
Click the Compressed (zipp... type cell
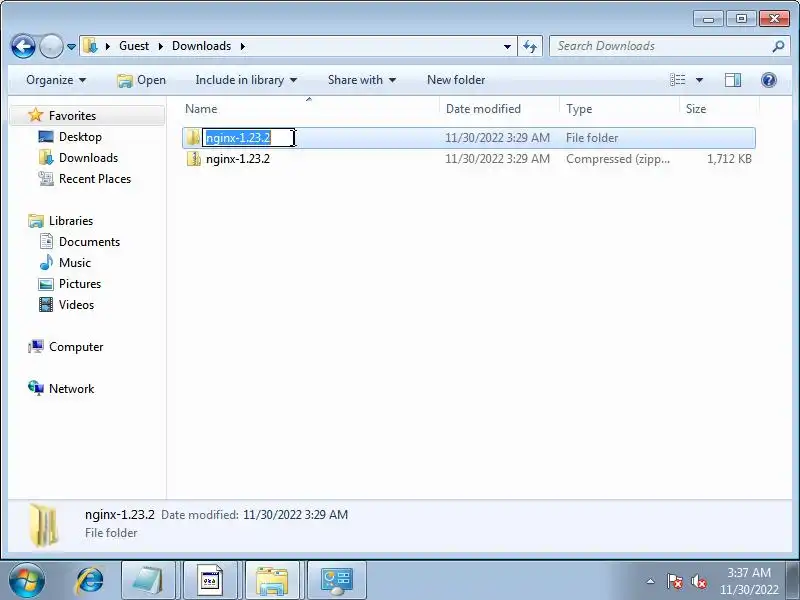(618, 159)
